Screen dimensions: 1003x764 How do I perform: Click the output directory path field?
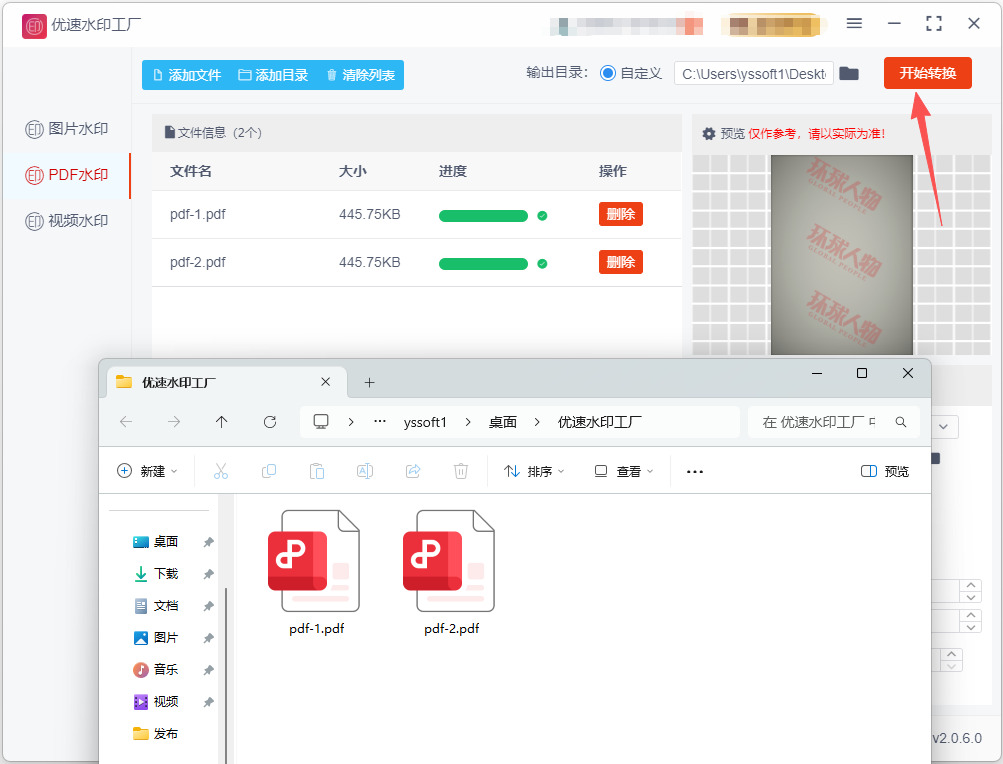click(754, 74)
